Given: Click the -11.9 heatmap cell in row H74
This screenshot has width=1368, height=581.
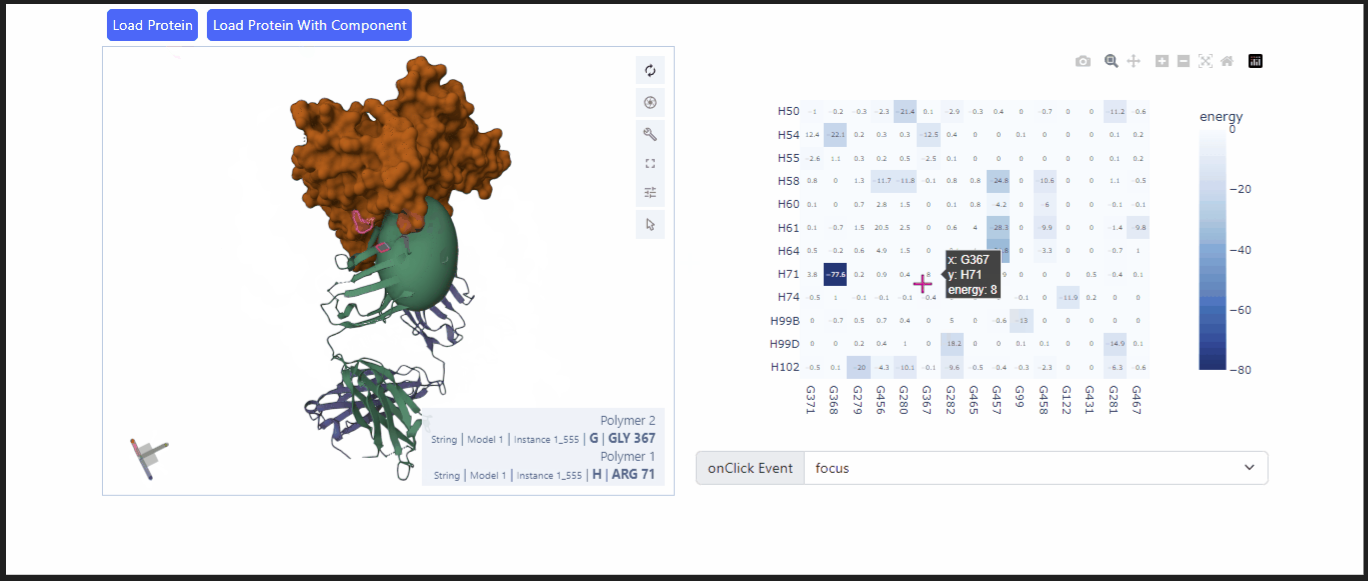Looking at the screenshot, I should click(1068, 297).
